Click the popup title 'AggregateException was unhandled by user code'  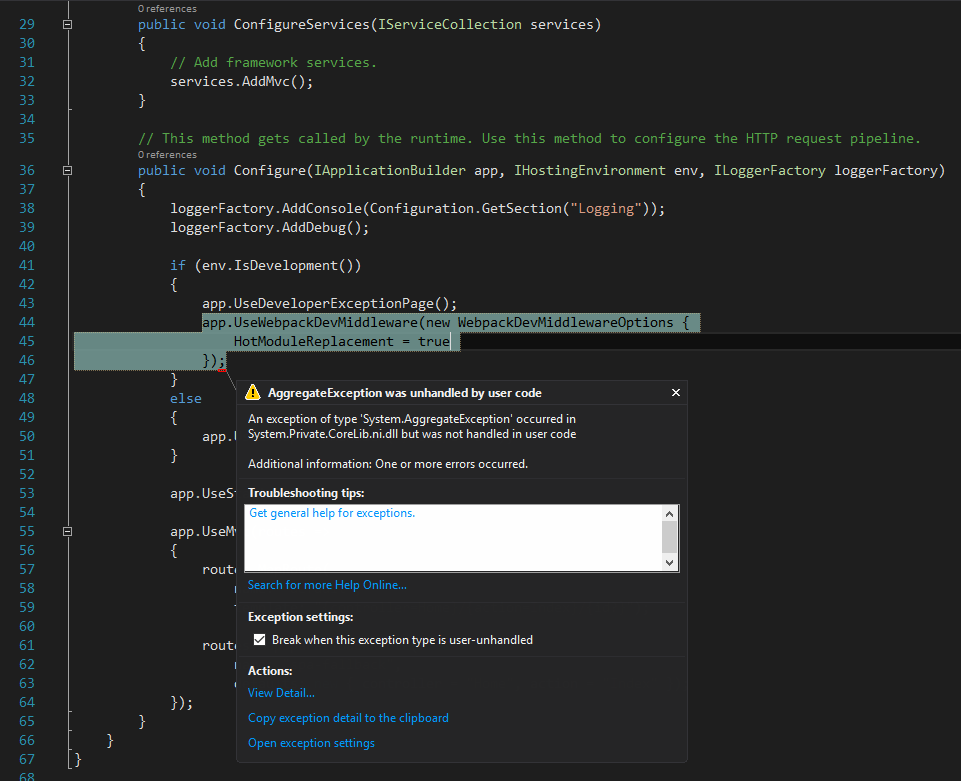tap(405, 393)
